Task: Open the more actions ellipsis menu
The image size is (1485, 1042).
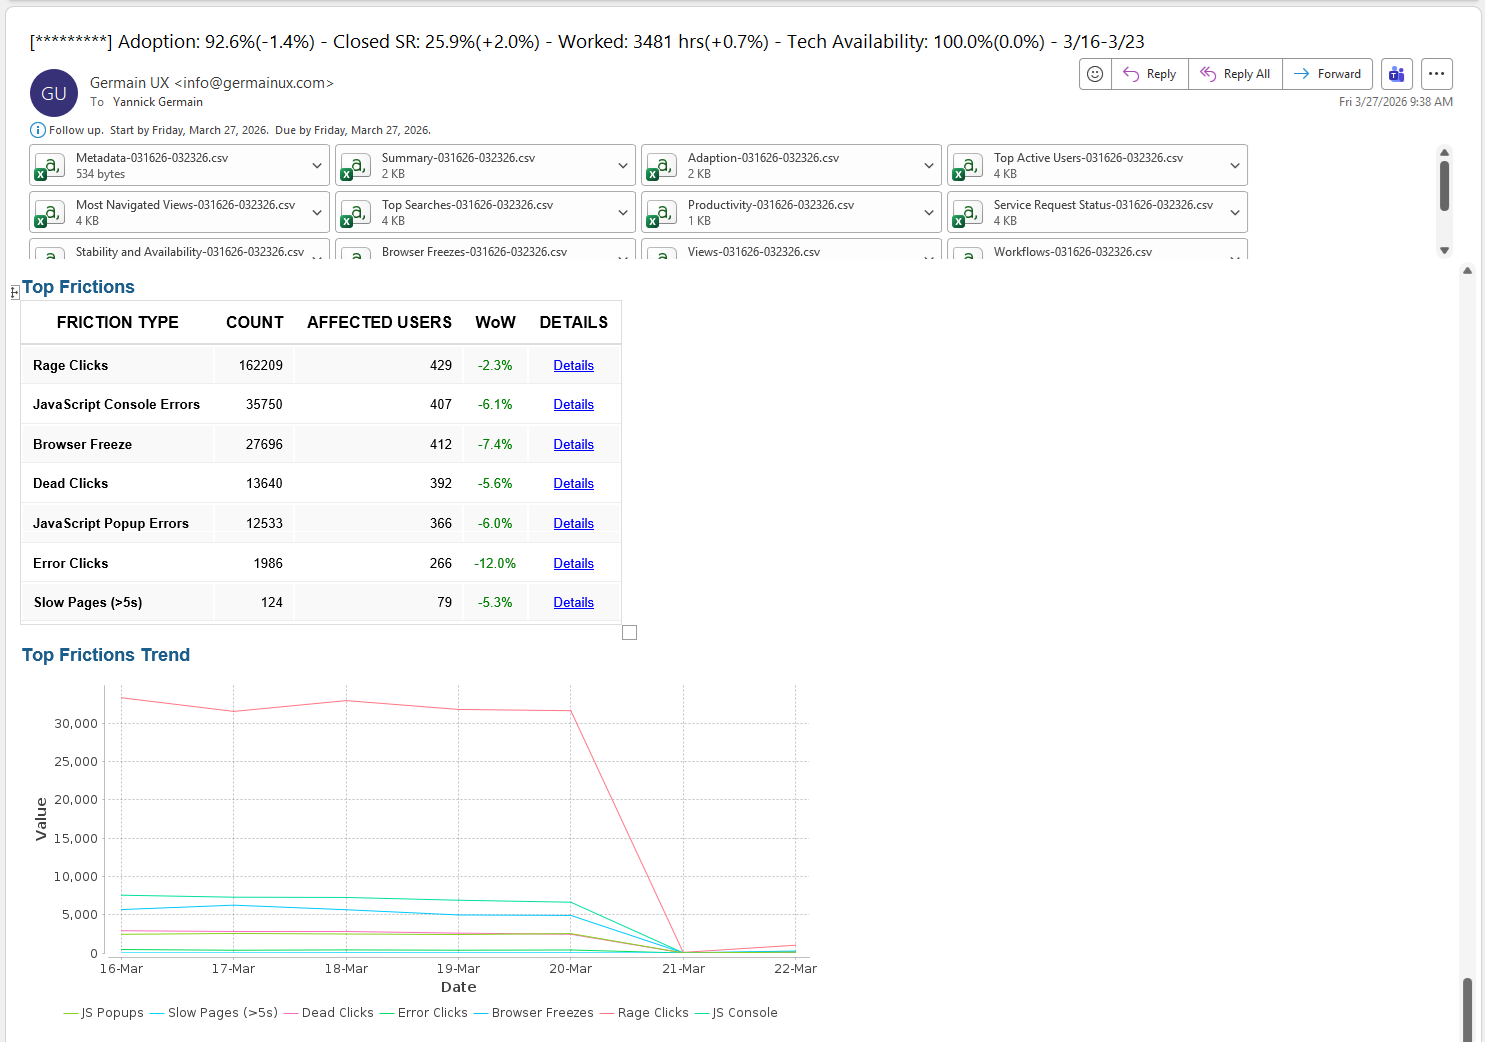Action: pos(1436,74)
